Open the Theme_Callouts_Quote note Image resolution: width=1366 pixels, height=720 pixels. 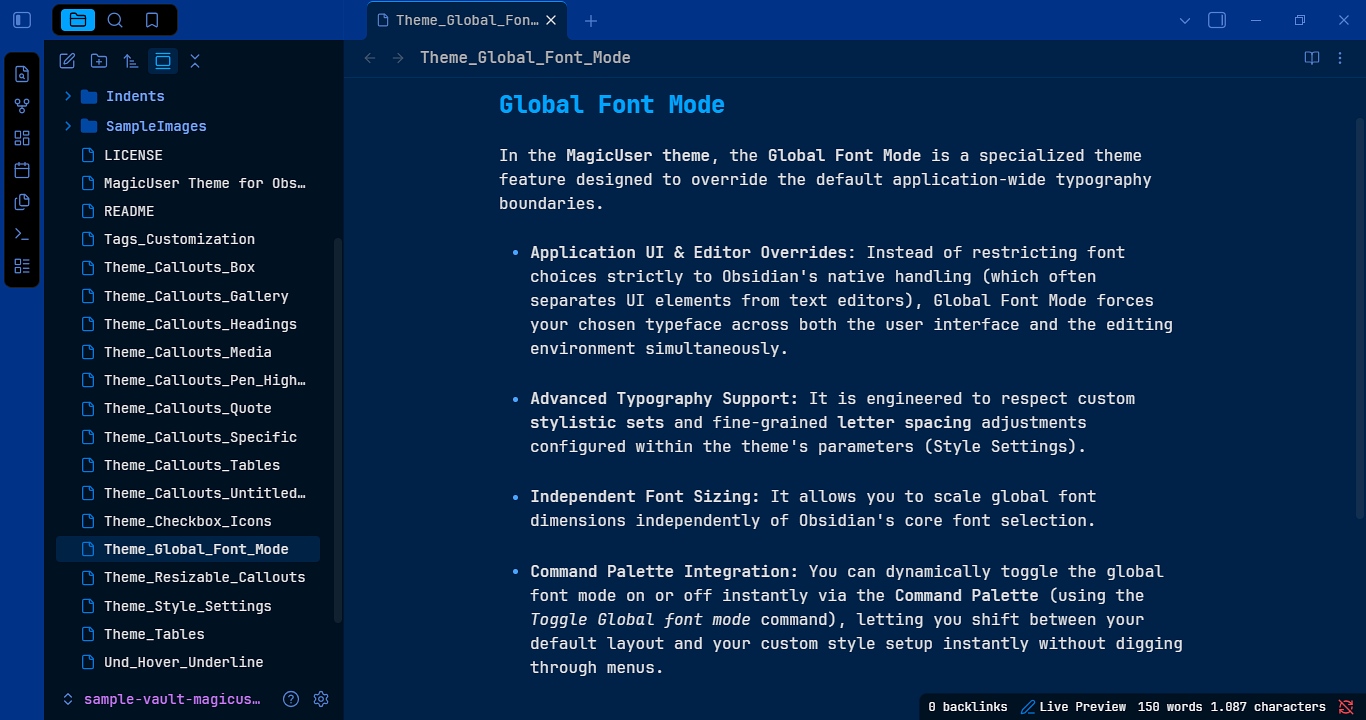pyautogui.click(x=188, y=408)
